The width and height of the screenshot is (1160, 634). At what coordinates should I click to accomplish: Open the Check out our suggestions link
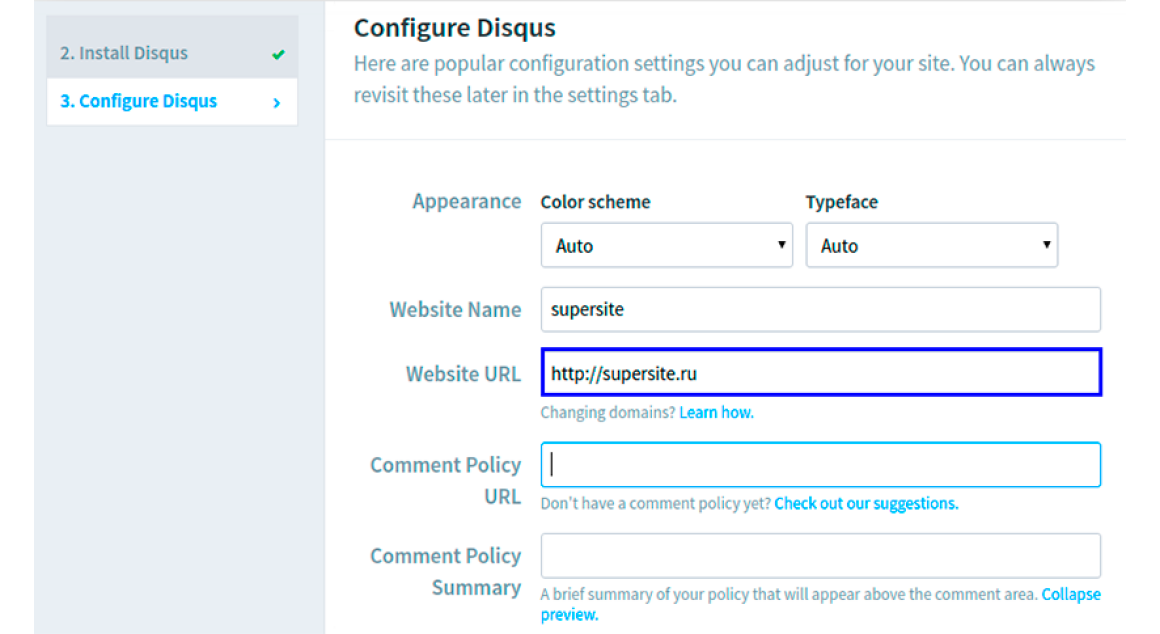point(866,504)
